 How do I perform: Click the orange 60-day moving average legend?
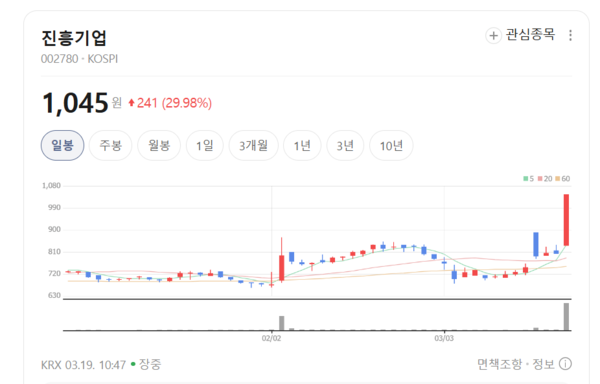pyautogui.click(x=562, y=179)
